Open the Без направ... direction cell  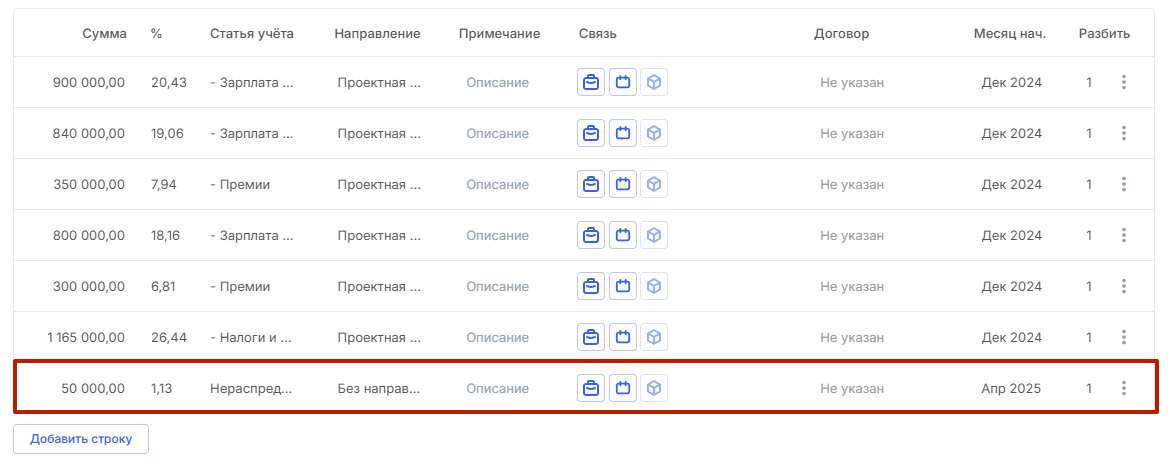coord(379,388)
